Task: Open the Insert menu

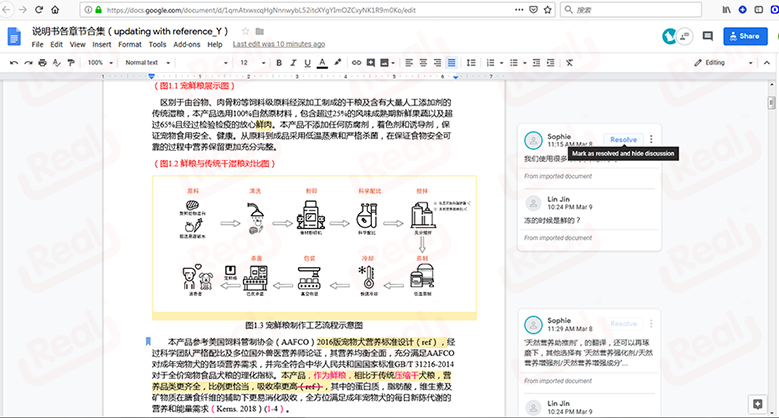Action: point(102,45)
